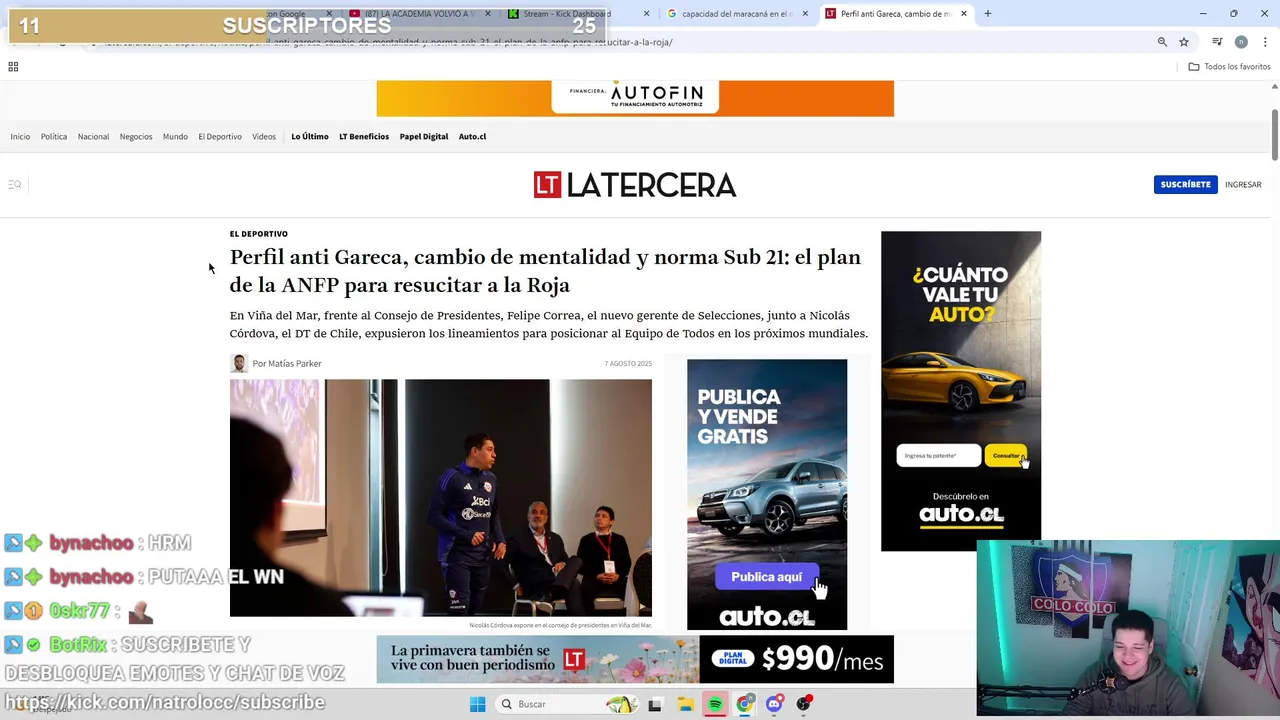Open a new browser tab

coord(988,14)
